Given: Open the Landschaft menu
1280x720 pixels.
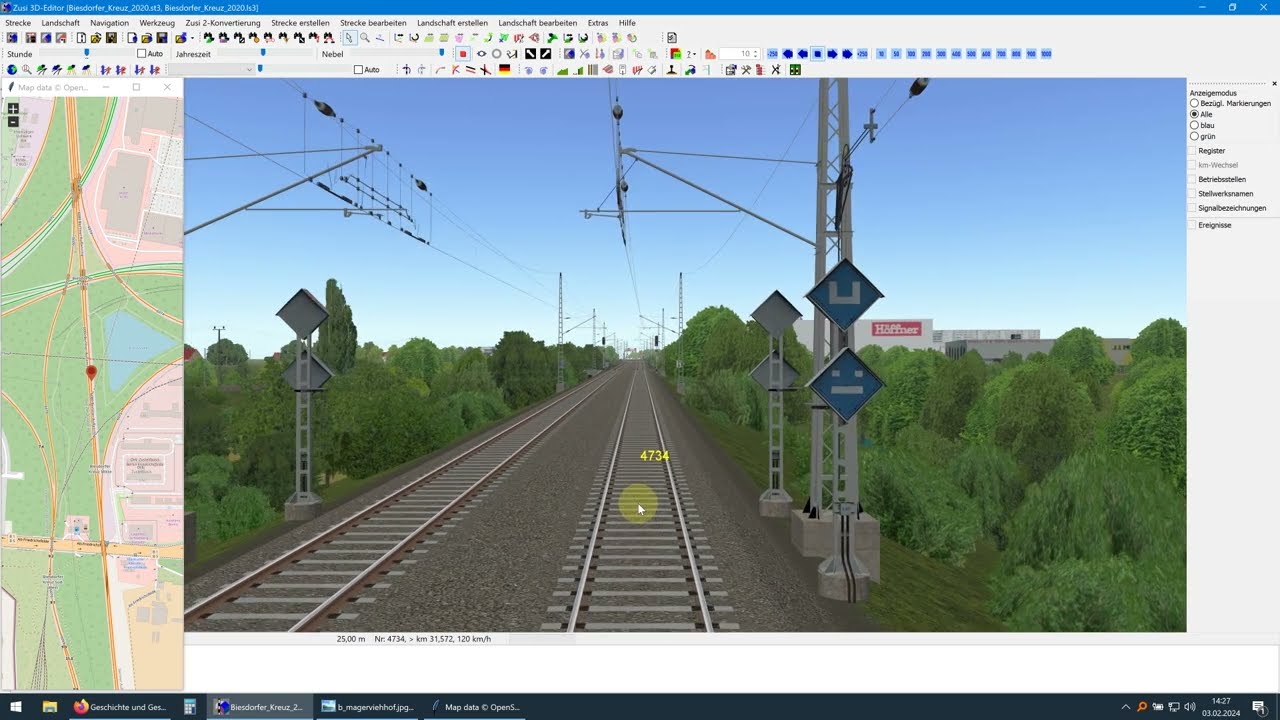Looking at the screenshot, I should point(60,22).
